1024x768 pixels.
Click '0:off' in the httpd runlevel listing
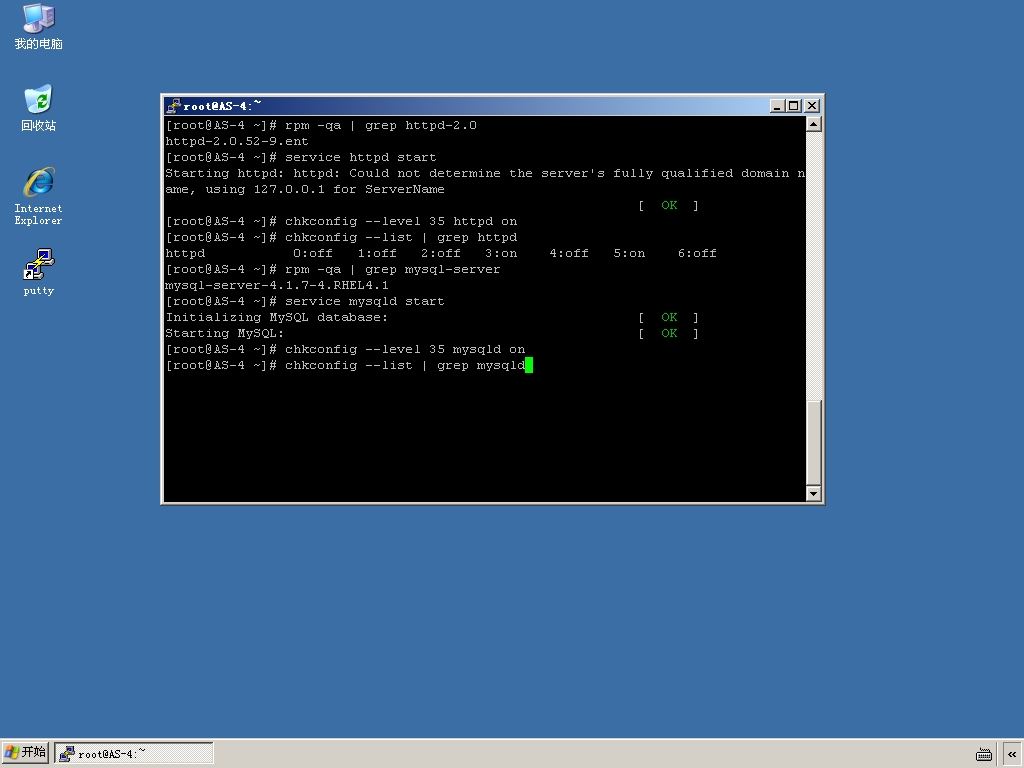[x=313, y=253]
